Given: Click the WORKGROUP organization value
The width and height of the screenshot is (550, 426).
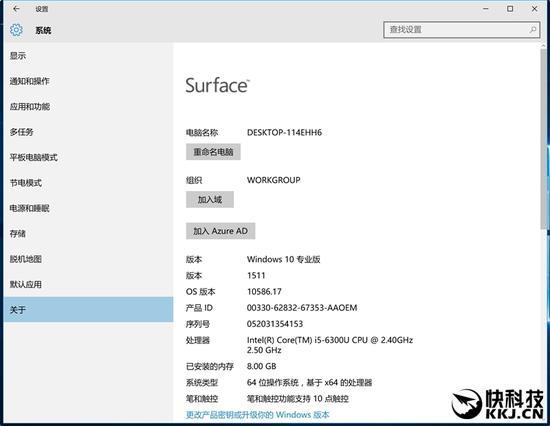Looking at the screenshot, I should point(274,180).
